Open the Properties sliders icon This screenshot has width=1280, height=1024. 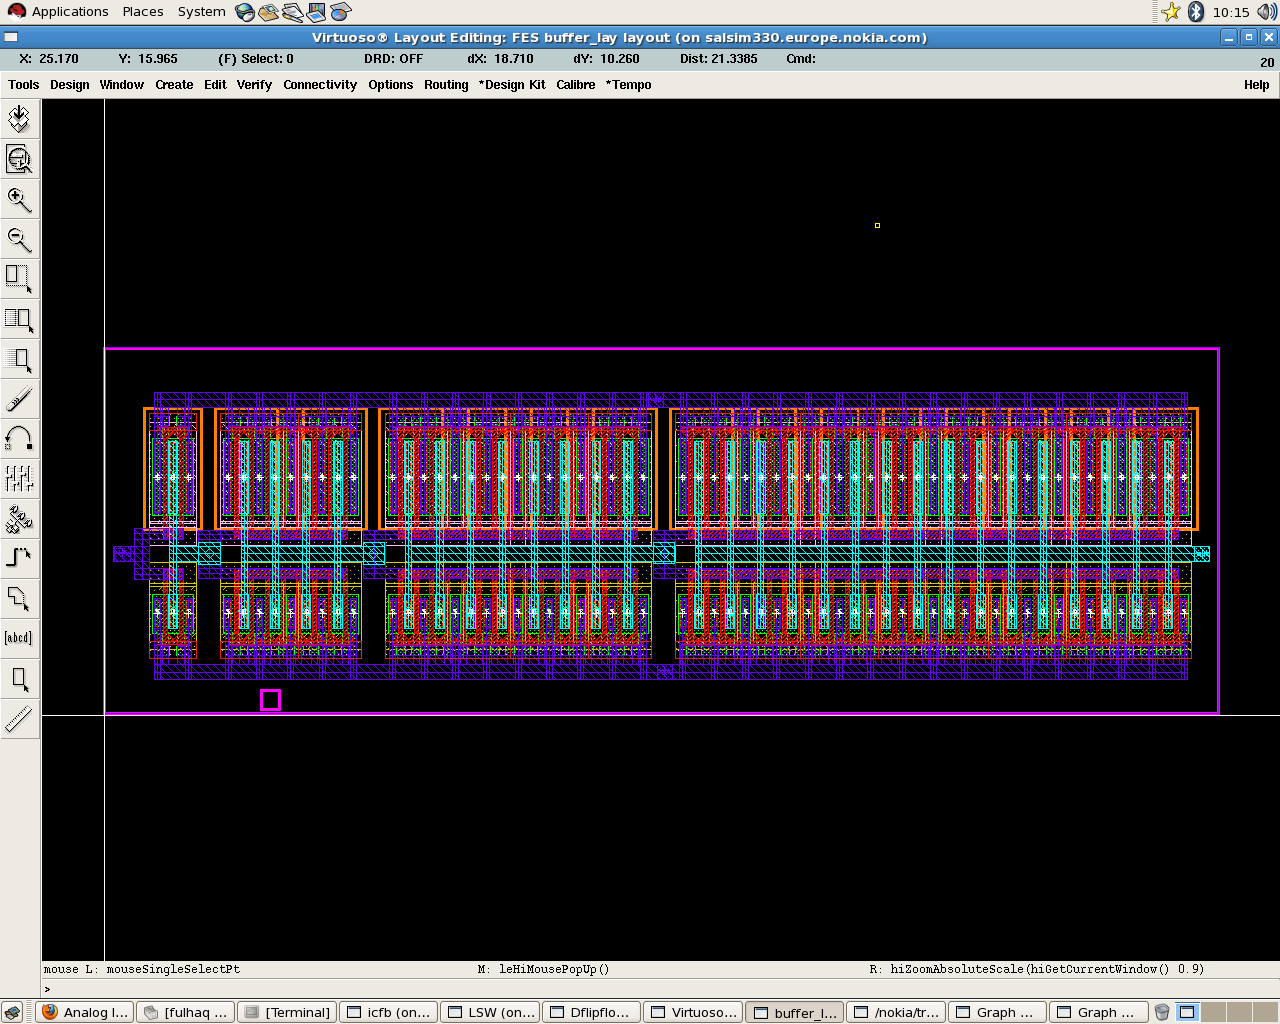pos(19,479)
